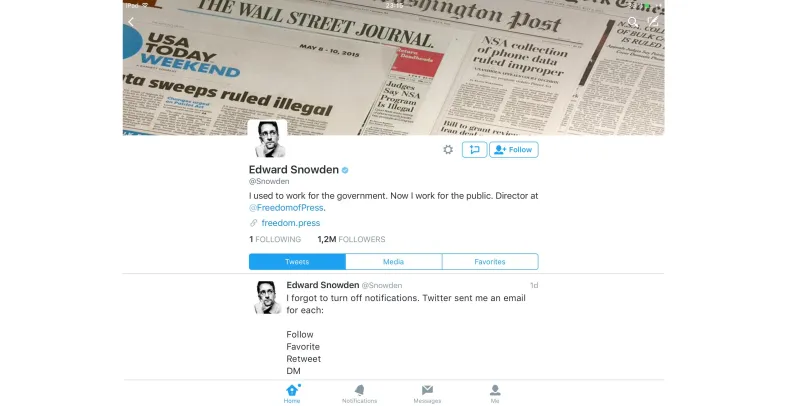View the 1,2M Followers list
Screen dimensions: 800x406
click(x=351, y=239)
